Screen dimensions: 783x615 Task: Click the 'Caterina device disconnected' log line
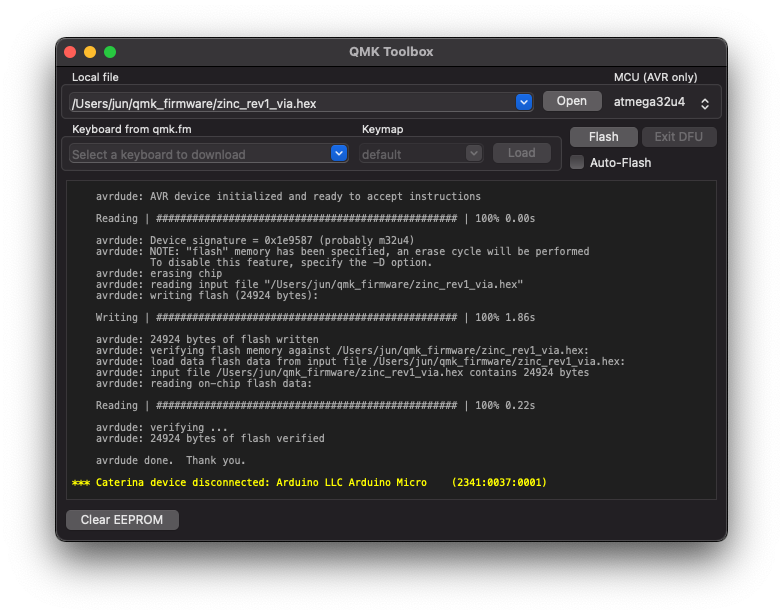[x=310, y=482]
